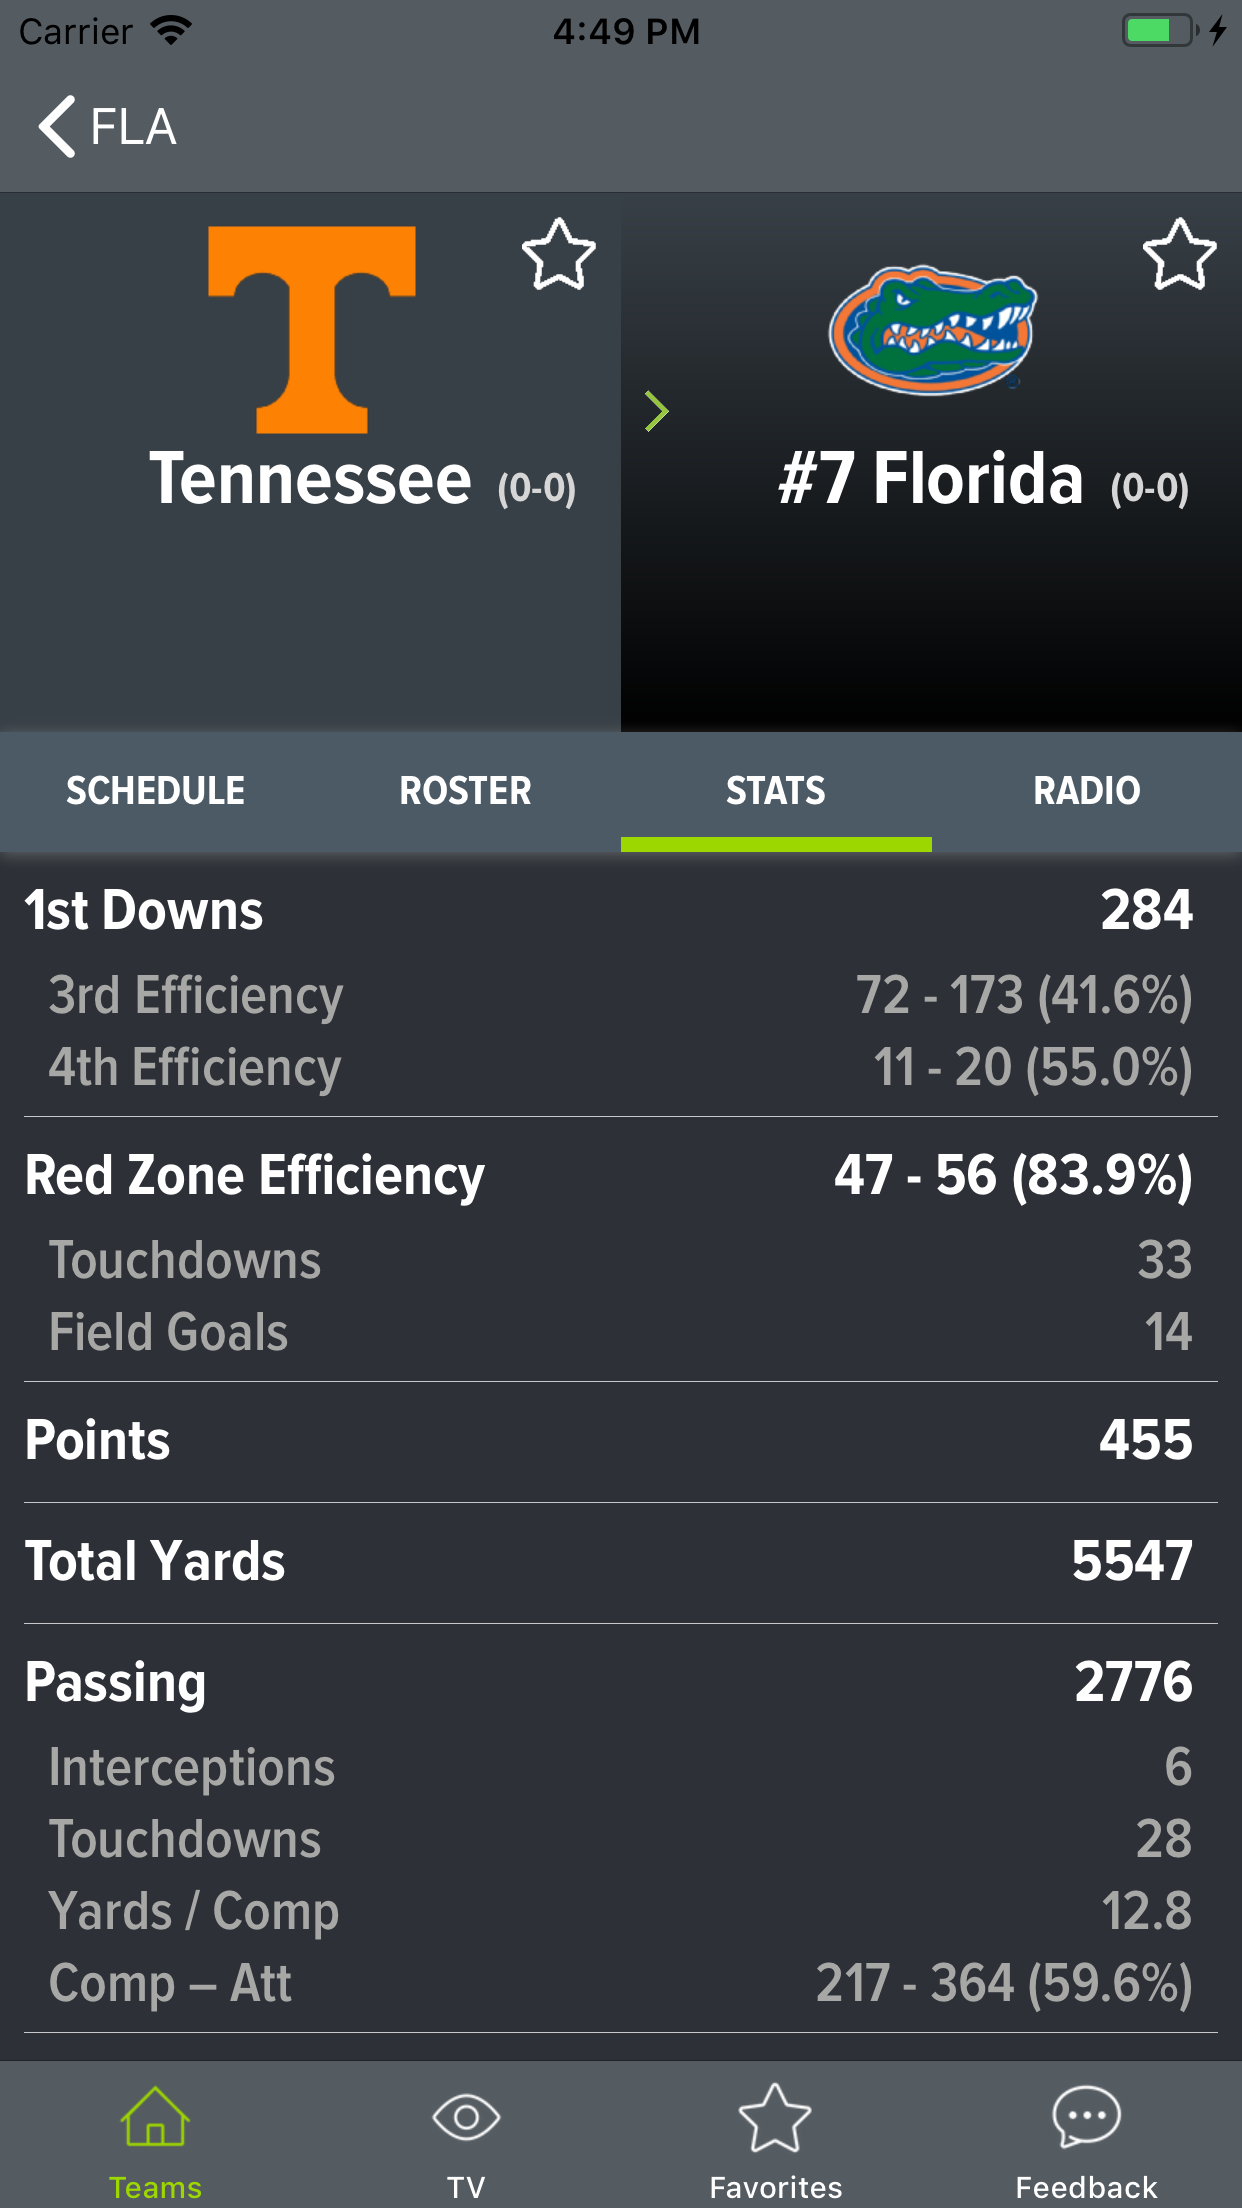Open the Teams home icon
This screenshot has width=1242, height=2208.
tap(155, 2119)
